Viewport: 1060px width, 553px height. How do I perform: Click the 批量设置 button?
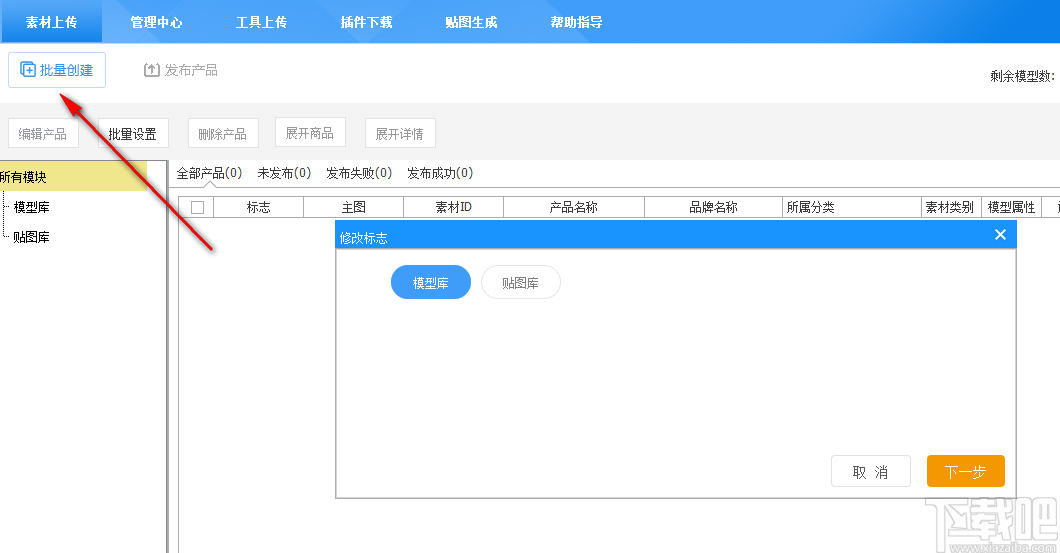click(x=133, y=133)
